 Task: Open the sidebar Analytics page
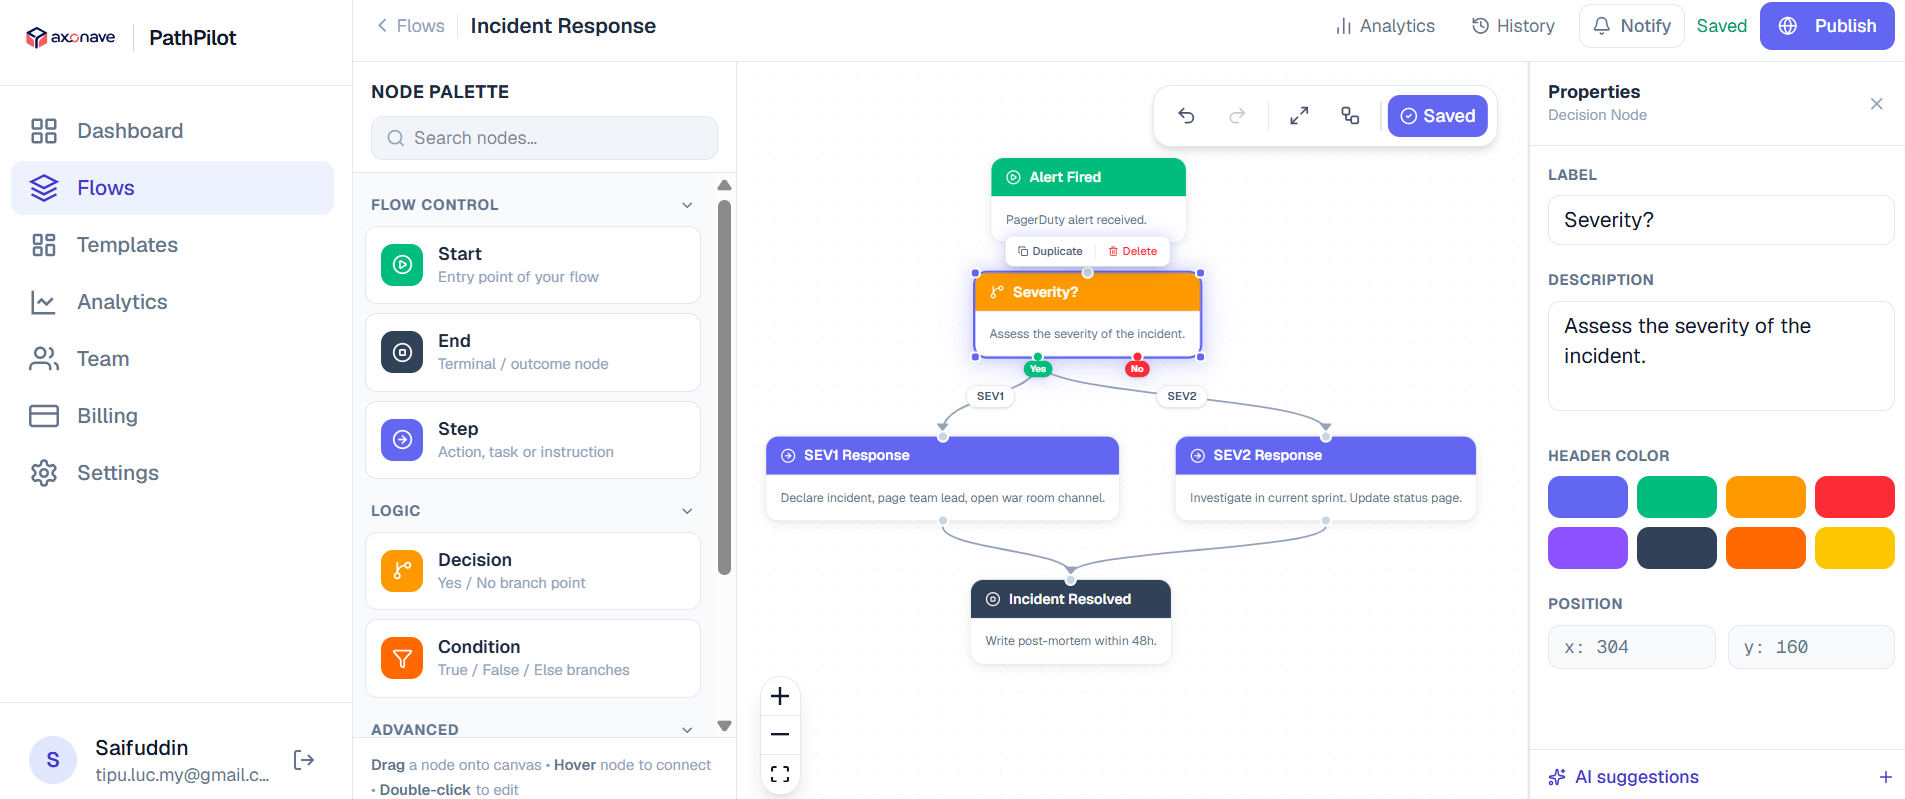172,302
